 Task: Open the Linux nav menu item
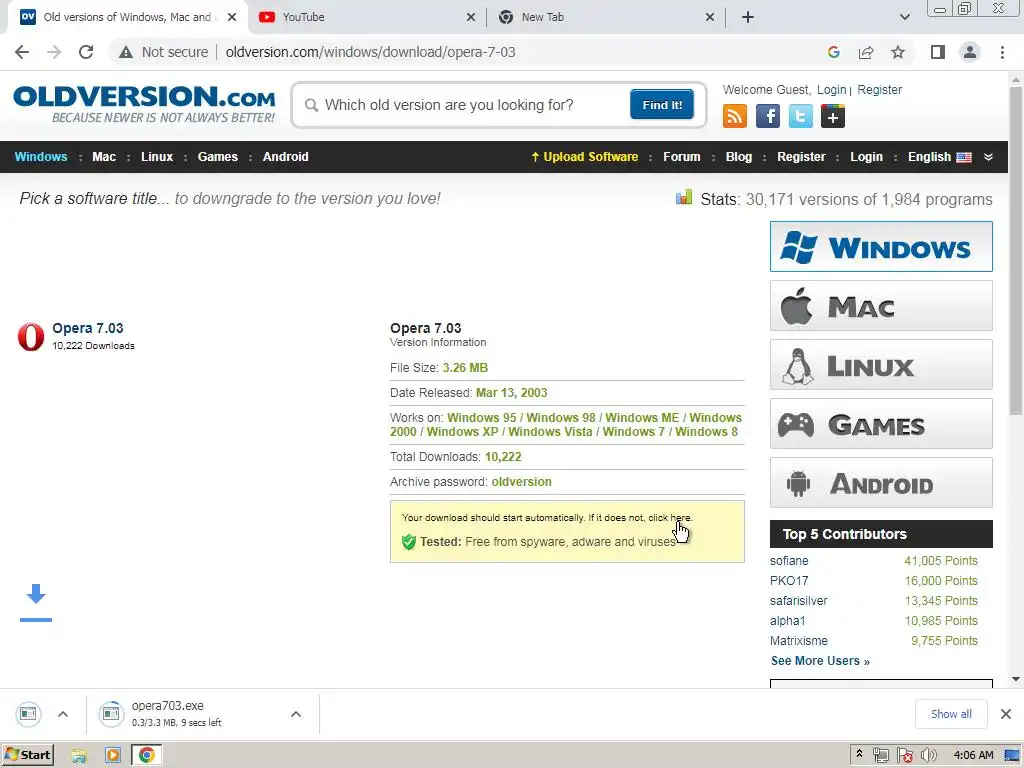tap(157, 157)
